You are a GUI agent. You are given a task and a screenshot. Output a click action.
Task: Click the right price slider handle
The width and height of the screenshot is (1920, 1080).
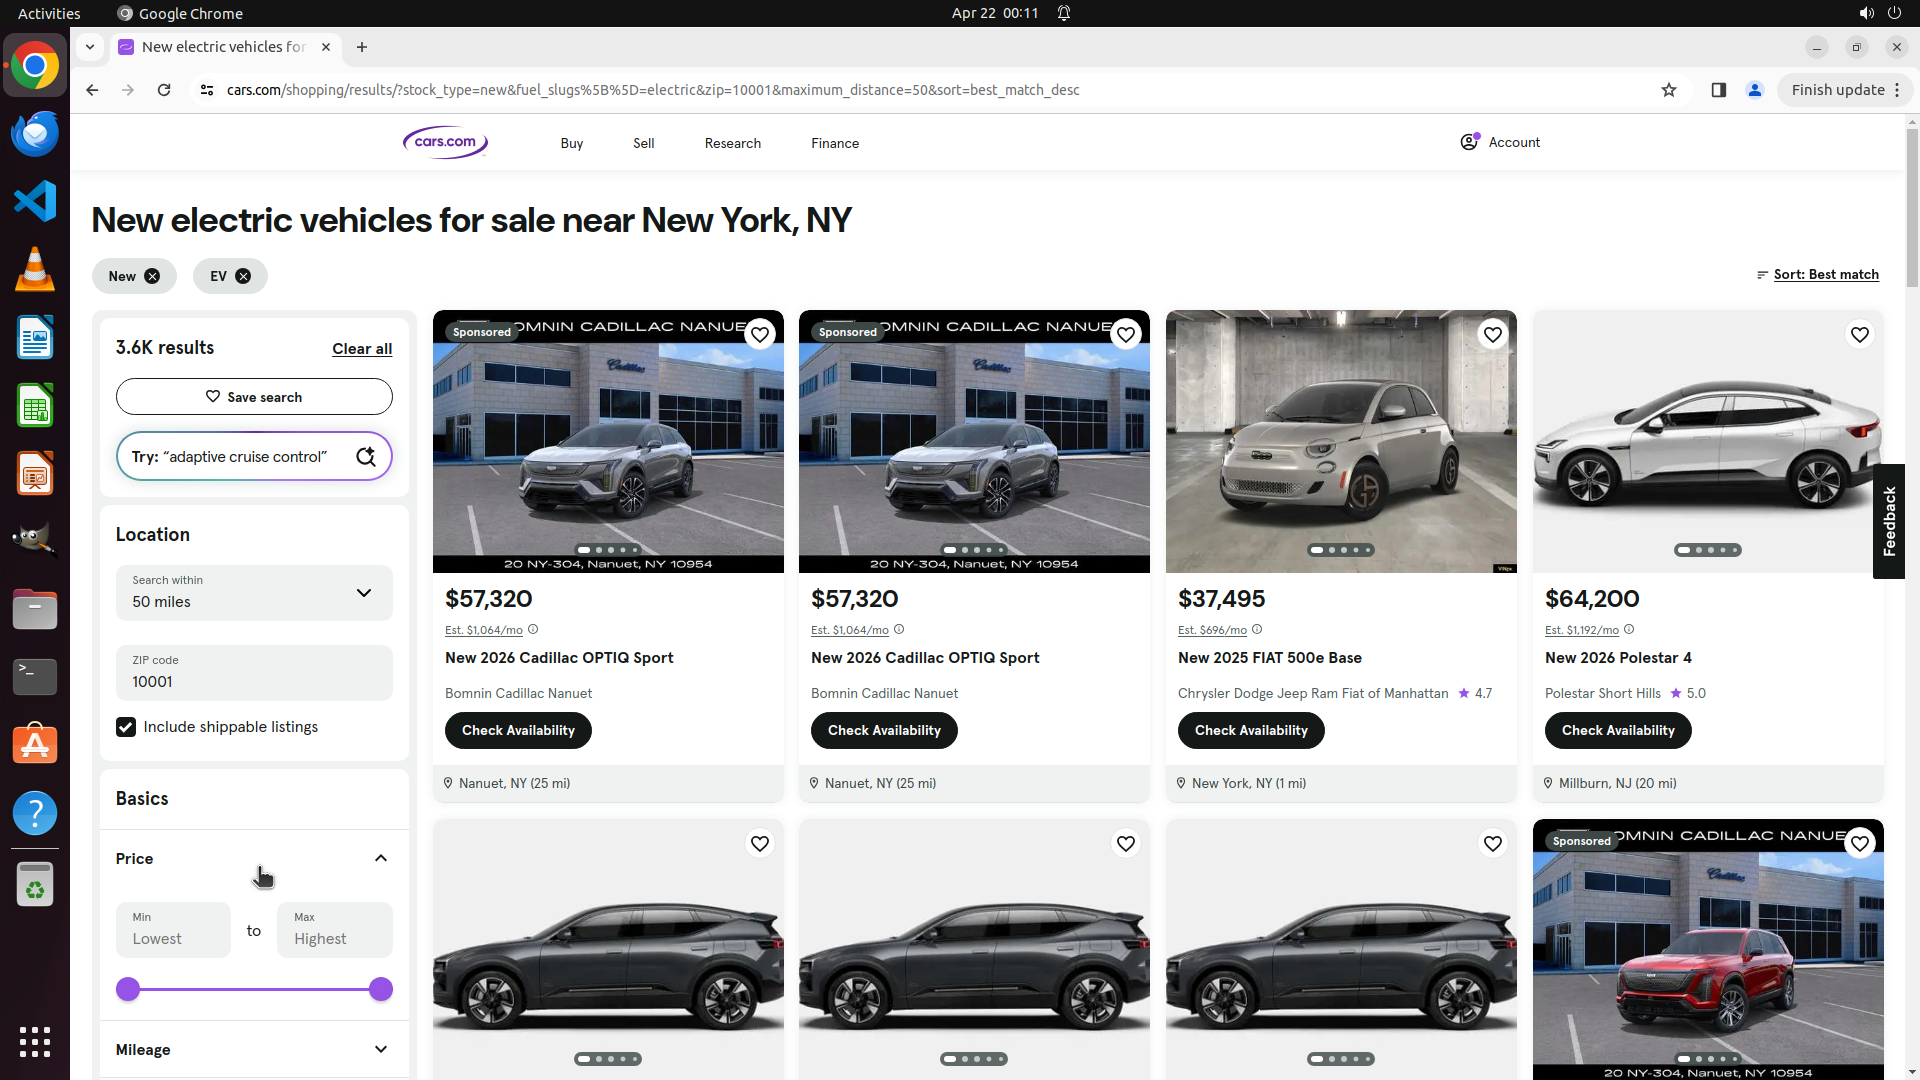coord(380,990)
